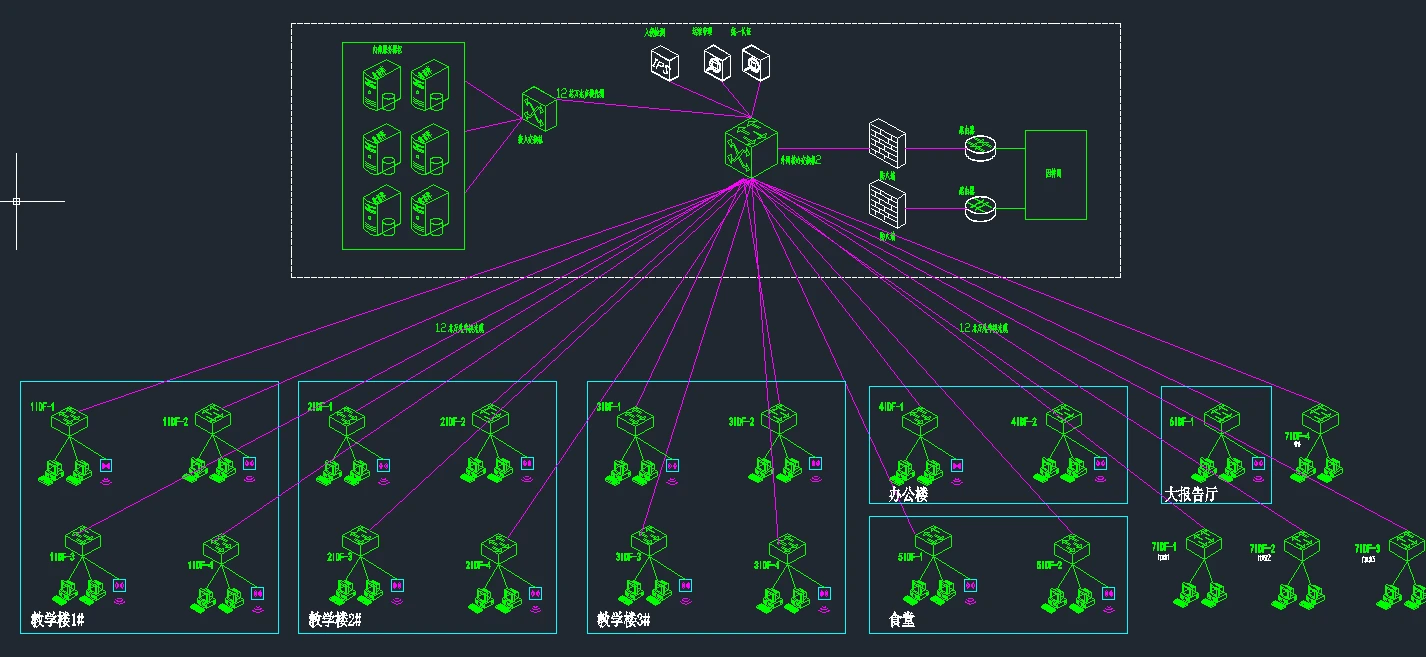Viewport: 1426px width, 657px height.
Task: Select the access switch beside server farm
Action: (x=538, y=108)
